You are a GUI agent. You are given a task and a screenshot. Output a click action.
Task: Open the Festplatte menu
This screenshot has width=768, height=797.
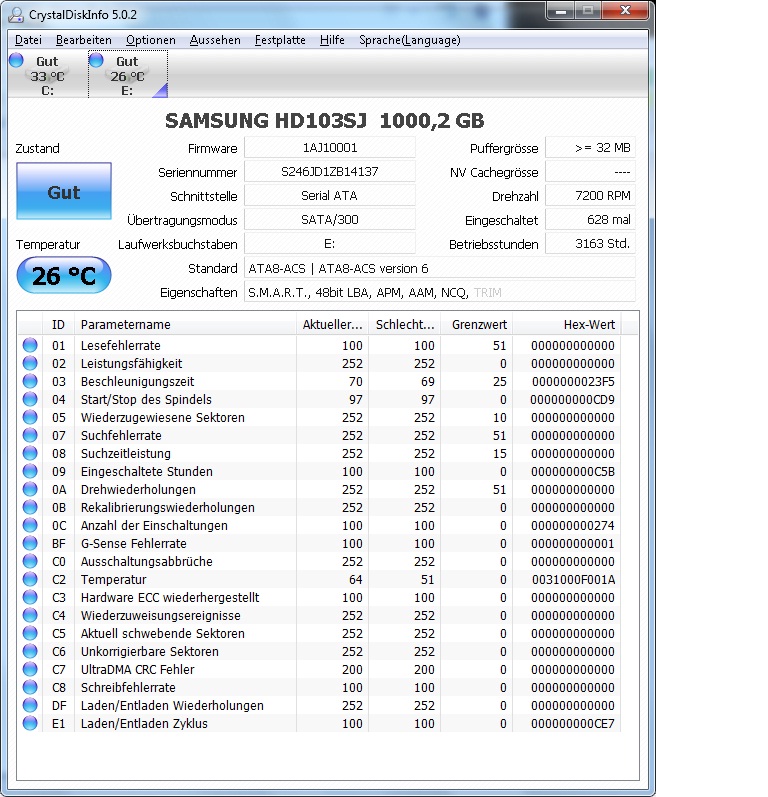pos(280,40)
